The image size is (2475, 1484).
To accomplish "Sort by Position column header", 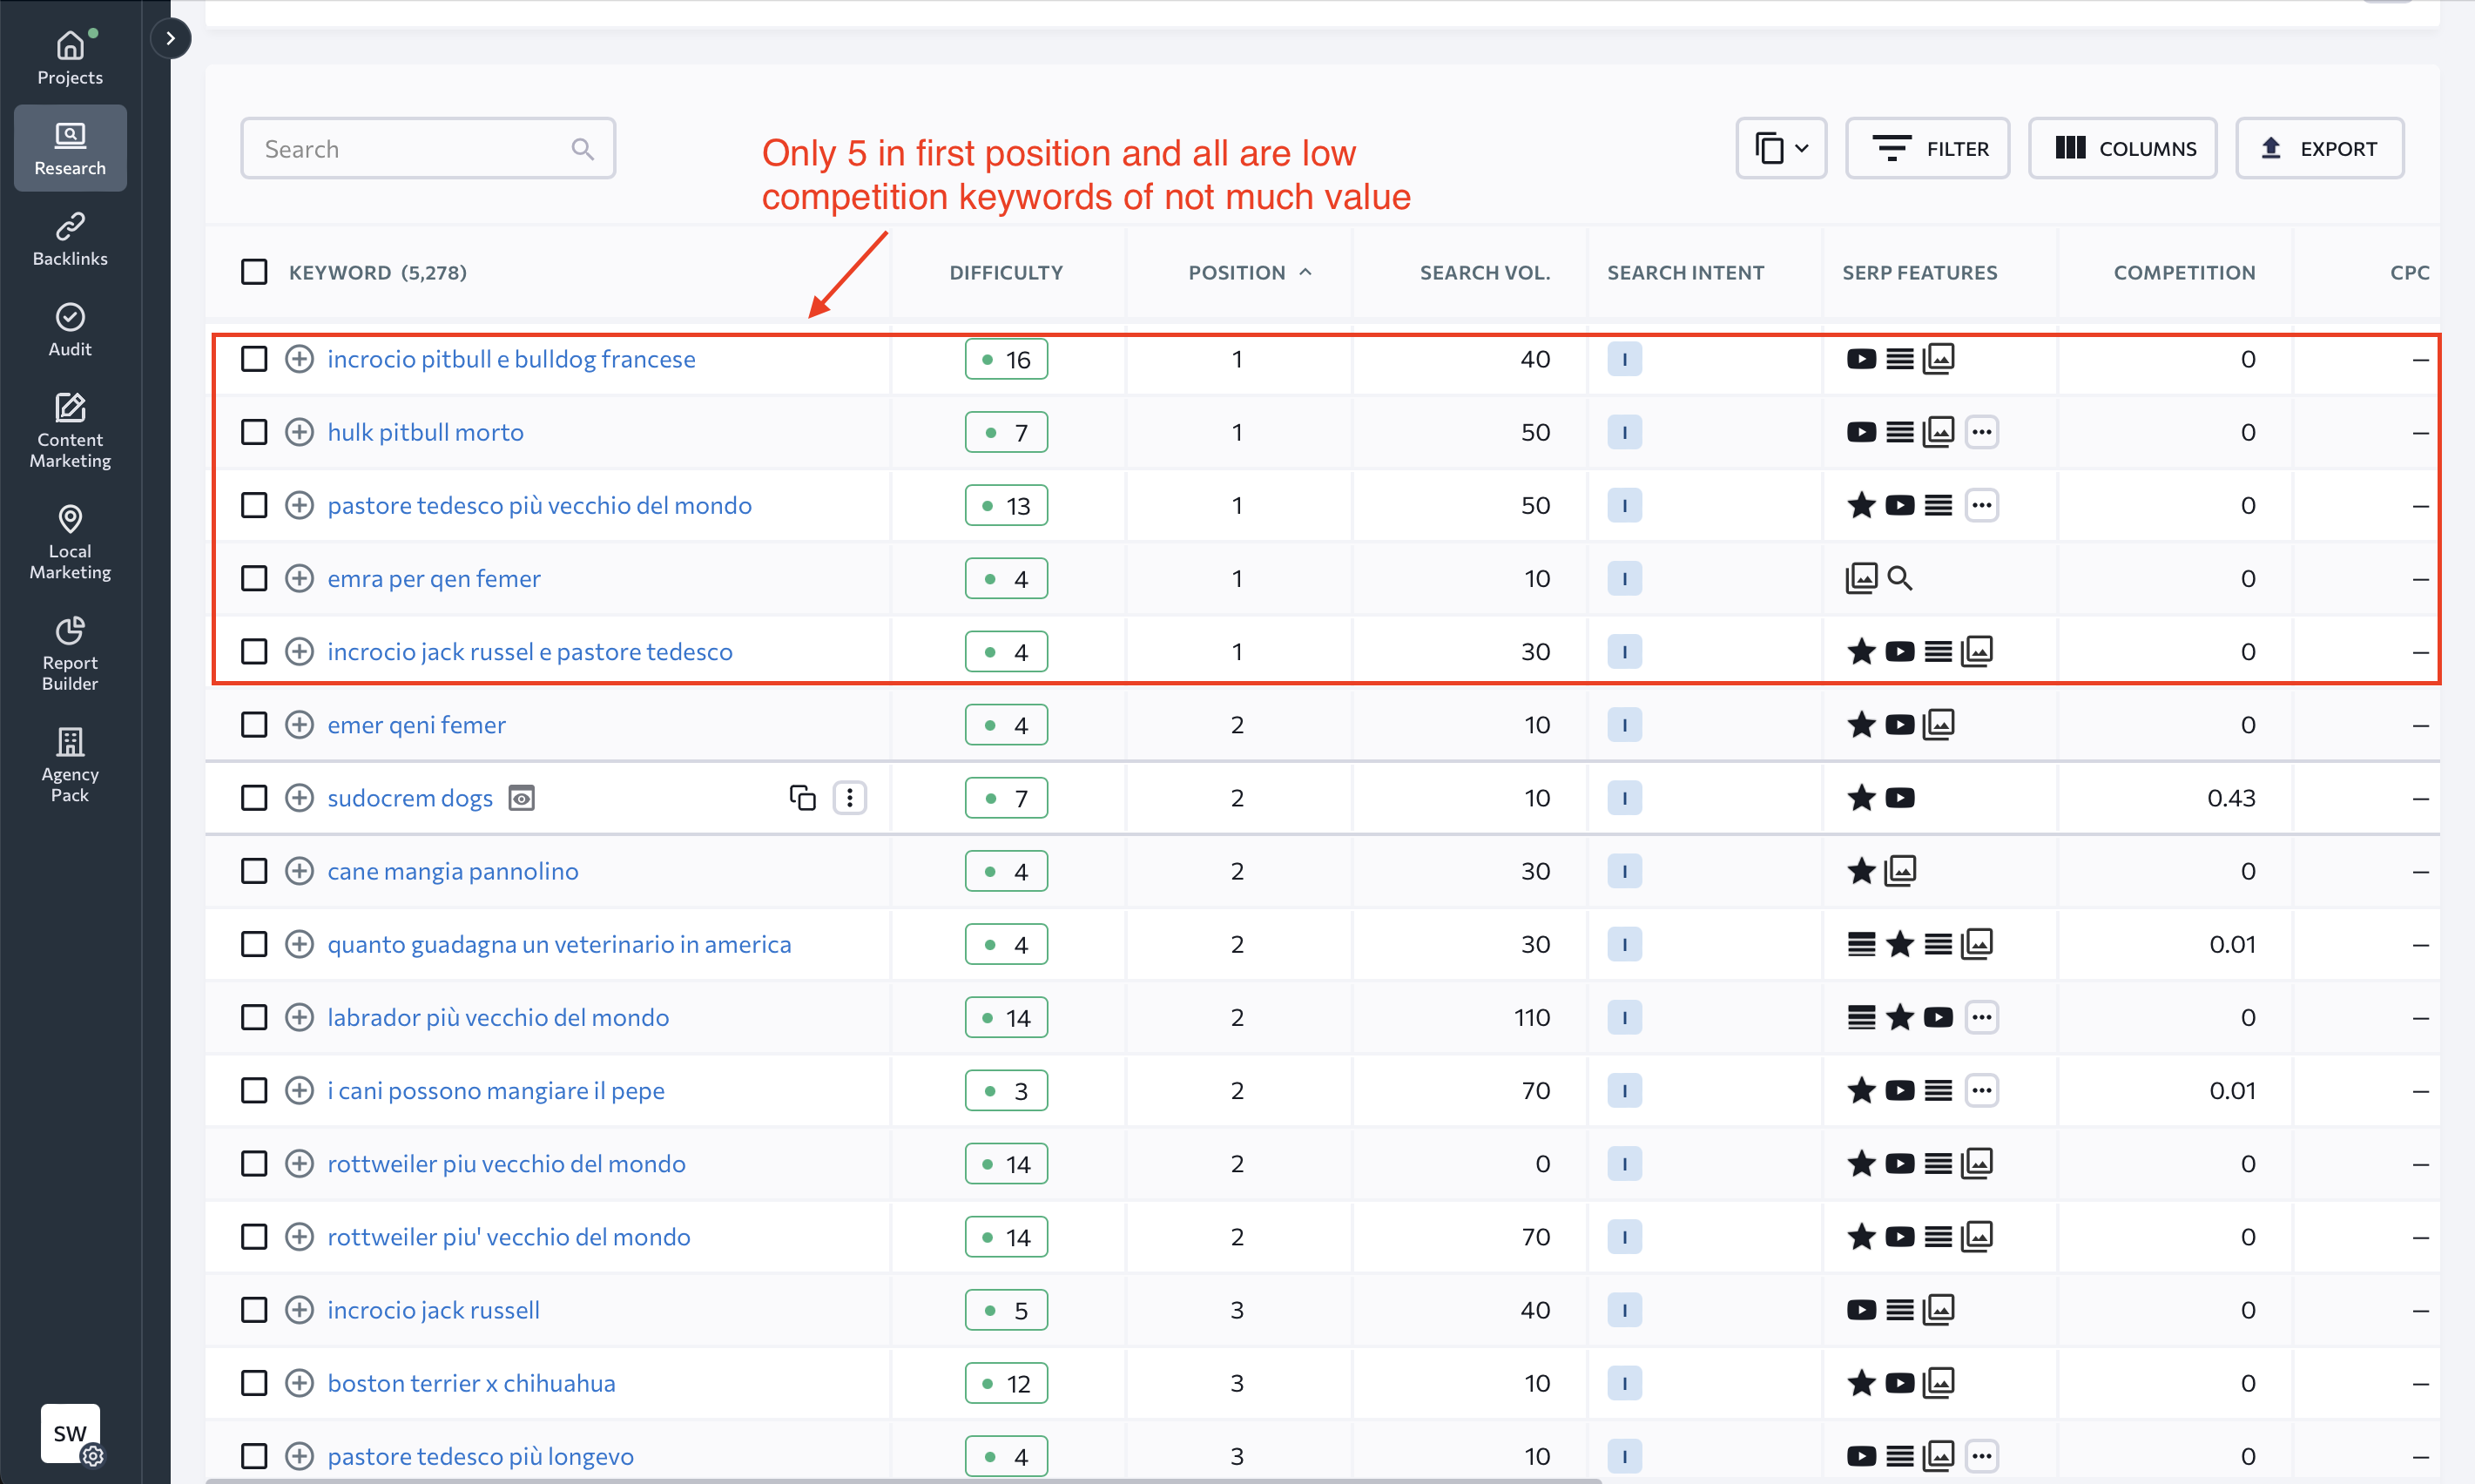I will pos(1249,272).
